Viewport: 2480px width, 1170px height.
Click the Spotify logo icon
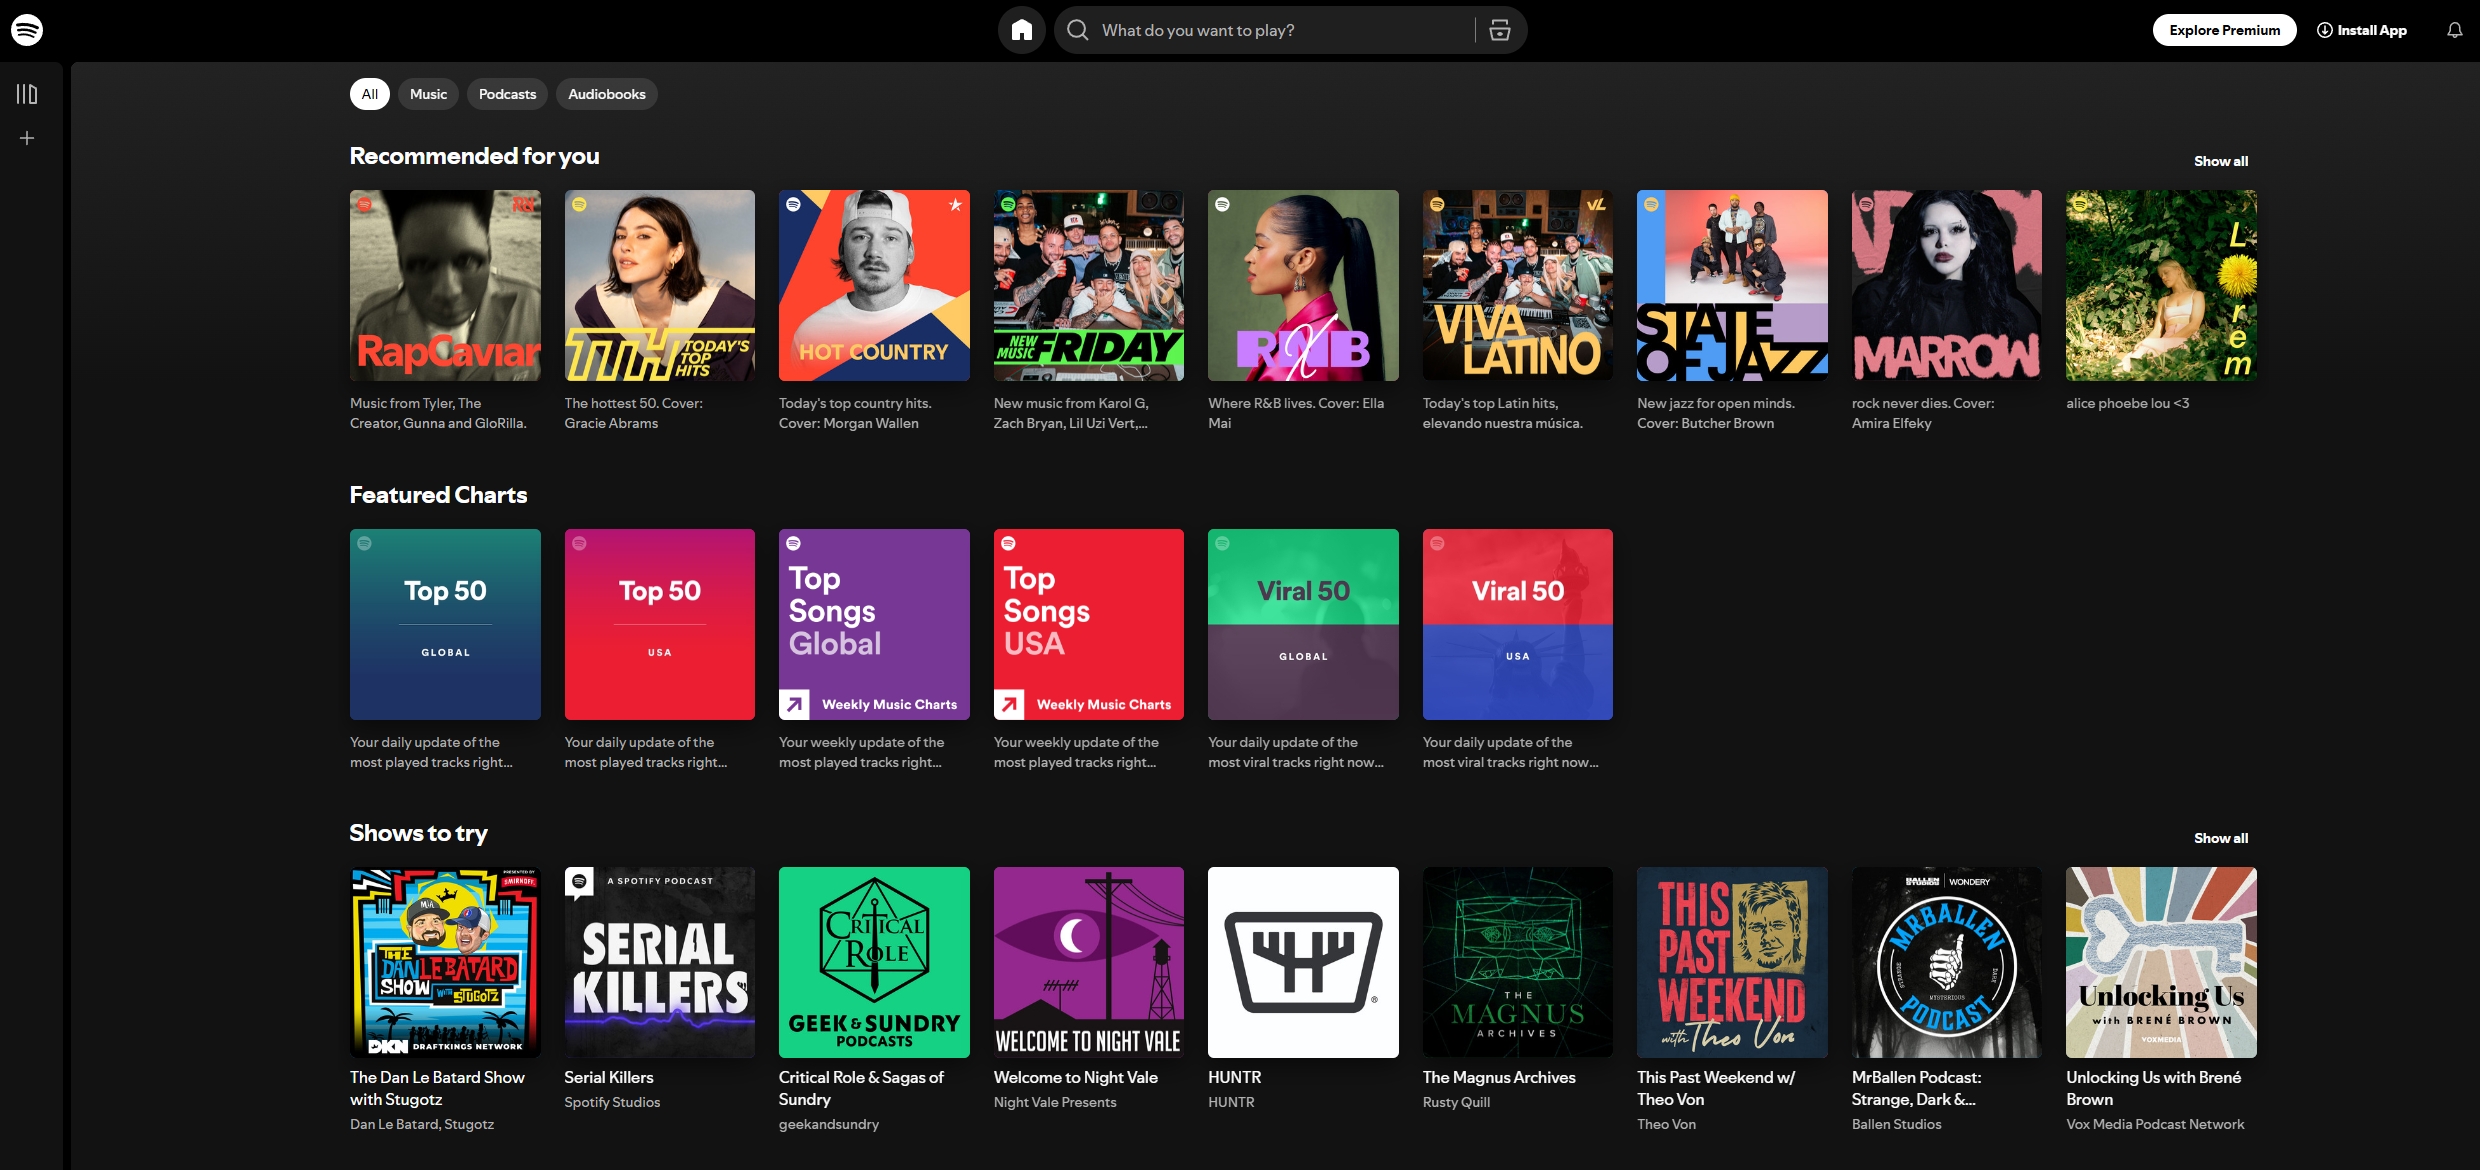(x=27, y=30)
